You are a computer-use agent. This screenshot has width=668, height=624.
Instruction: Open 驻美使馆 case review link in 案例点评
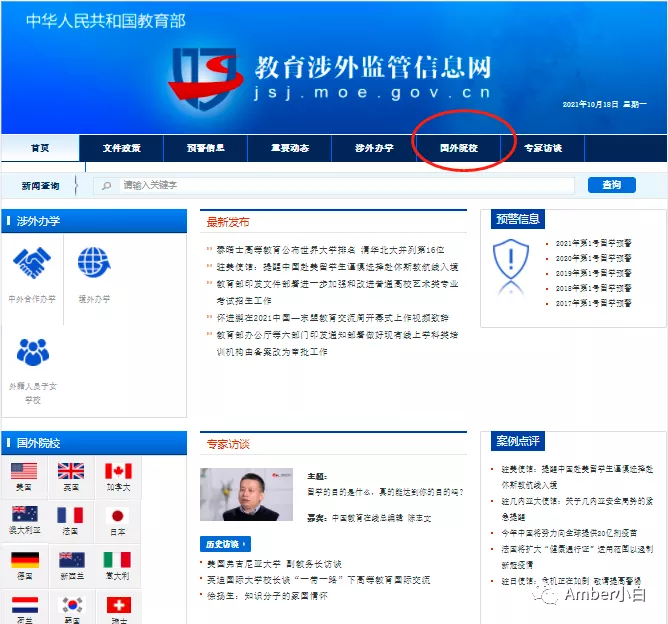coord(577,477)
